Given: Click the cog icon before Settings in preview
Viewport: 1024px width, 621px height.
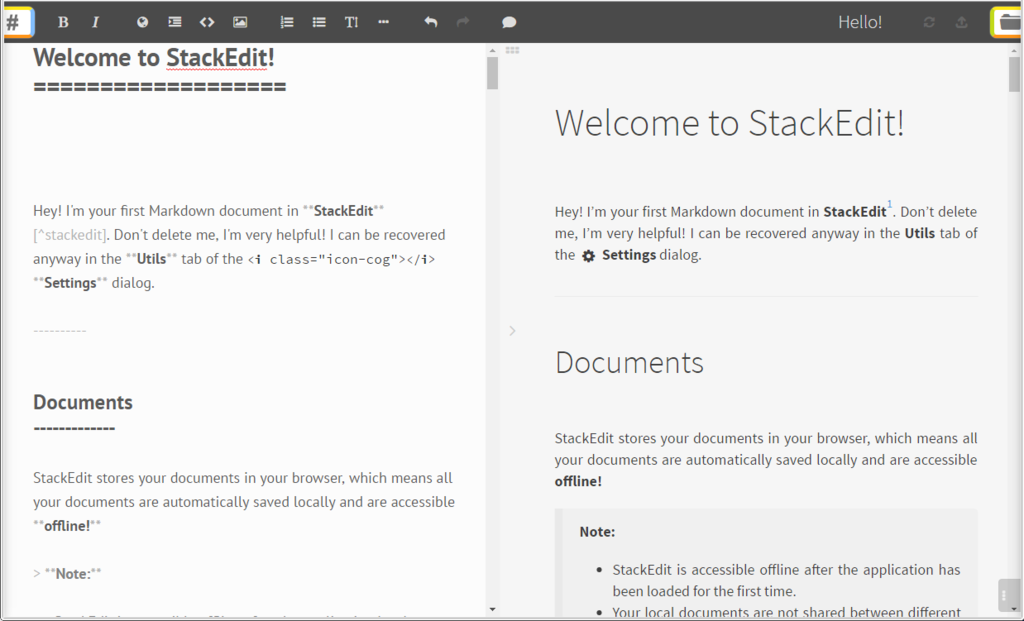Looking at the screenshot, I should tap(588, 256).
